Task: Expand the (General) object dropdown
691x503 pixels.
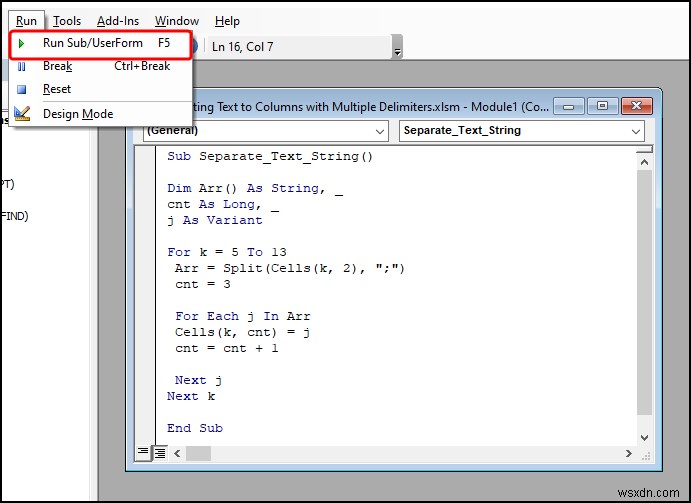Action: coord(379,131)
